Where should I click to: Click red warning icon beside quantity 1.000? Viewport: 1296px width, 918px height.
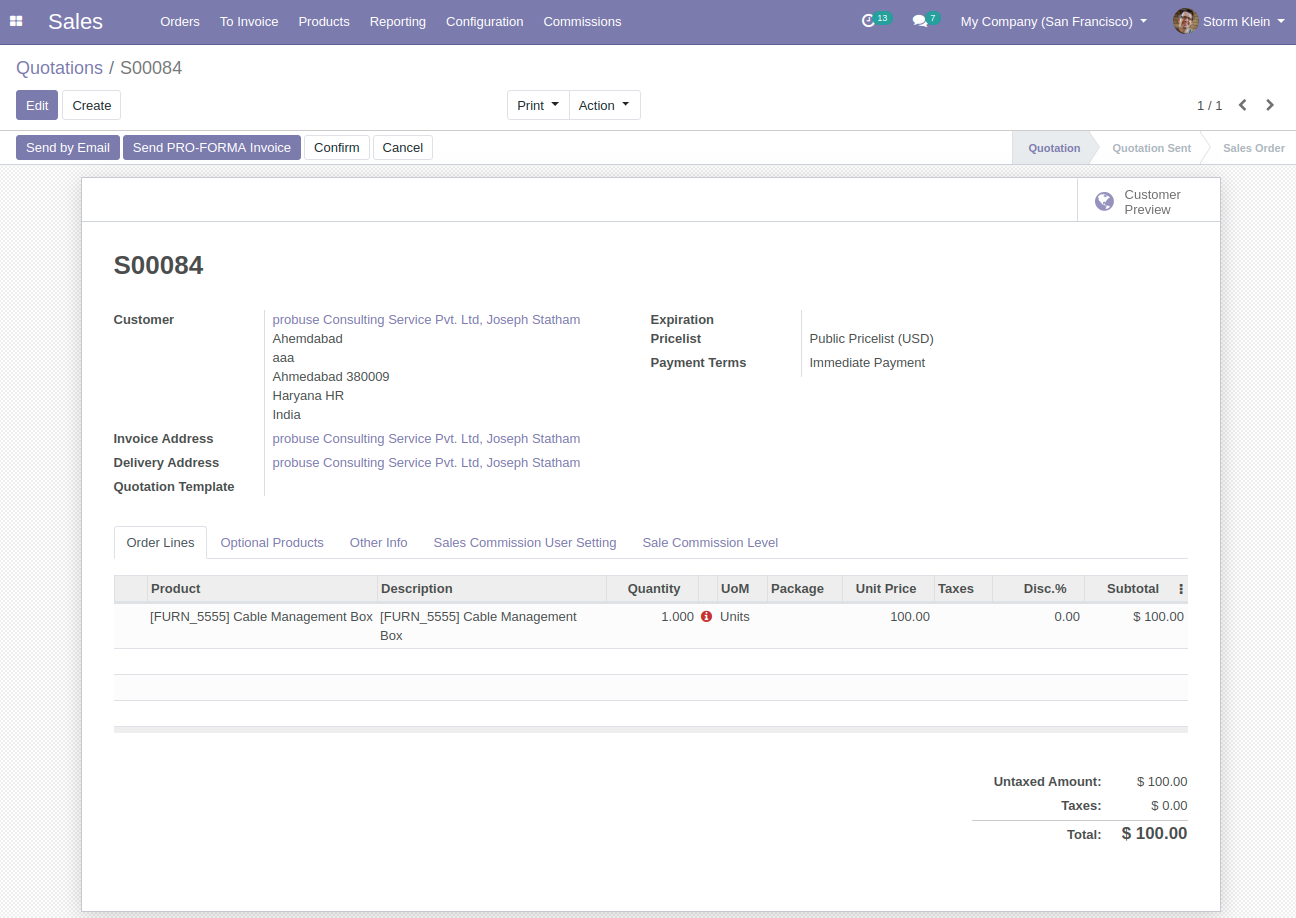coord(706,617)
